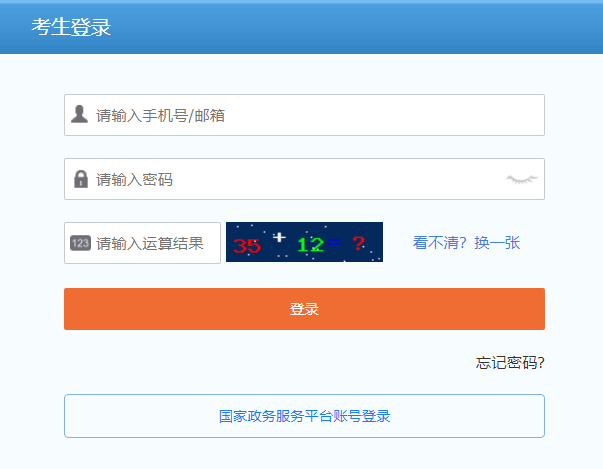Focus the 请输入手机号/邮箱 input field

[x=304, y=115]
